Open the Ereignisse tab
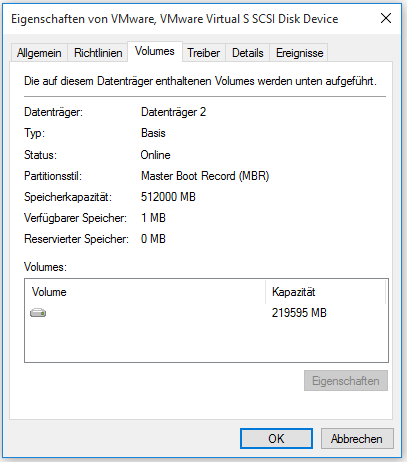 (299, 53)
